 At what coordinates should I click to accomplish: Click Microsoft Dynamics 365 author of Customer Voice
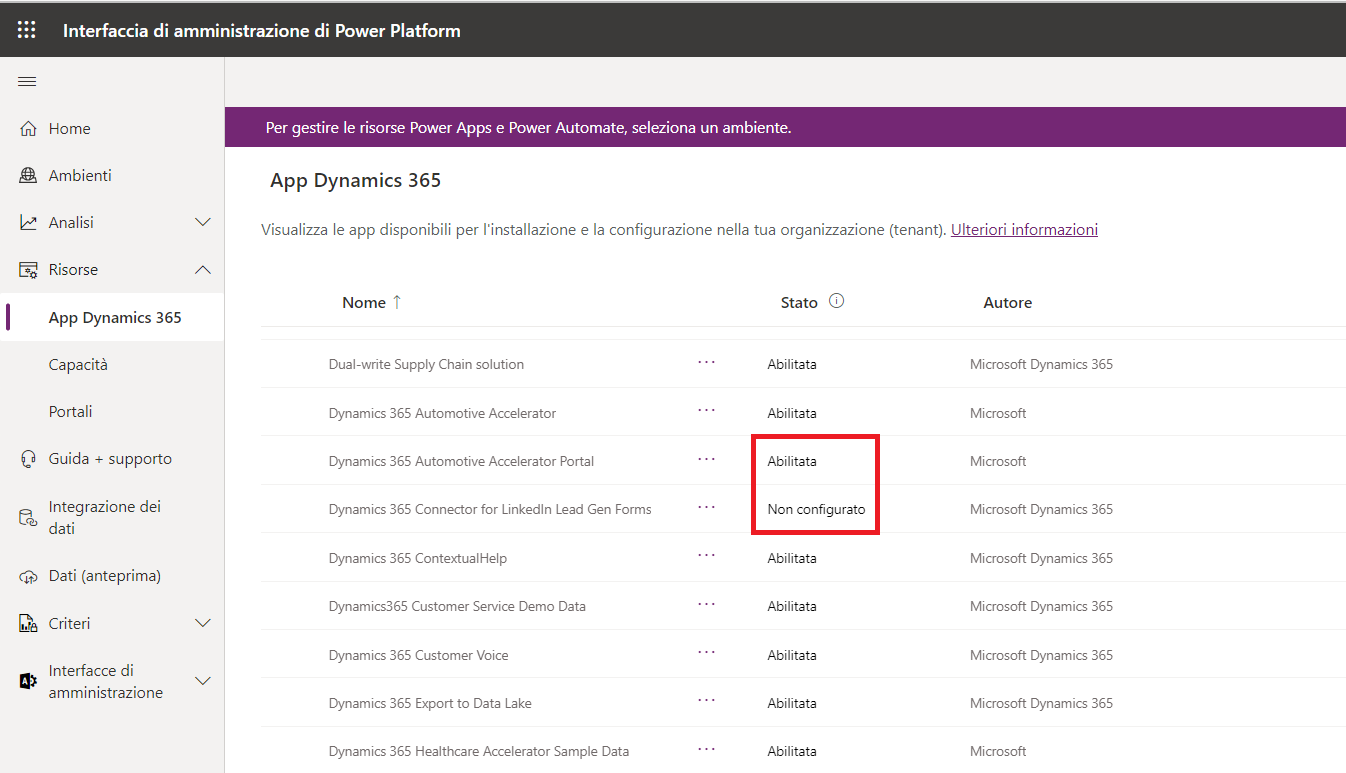pos(1041,655)
